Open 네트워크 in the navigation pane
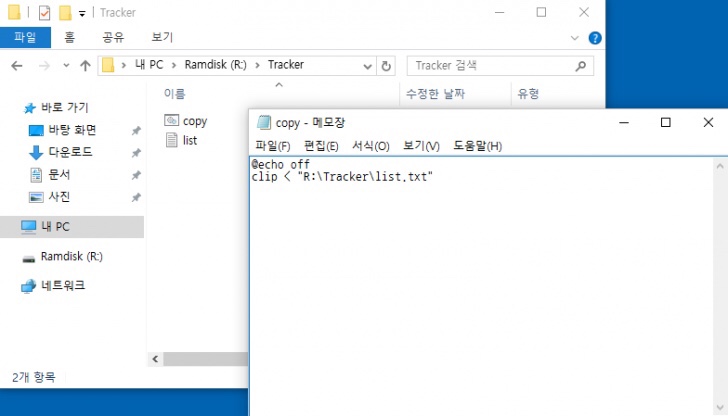 tap(63, 286)
